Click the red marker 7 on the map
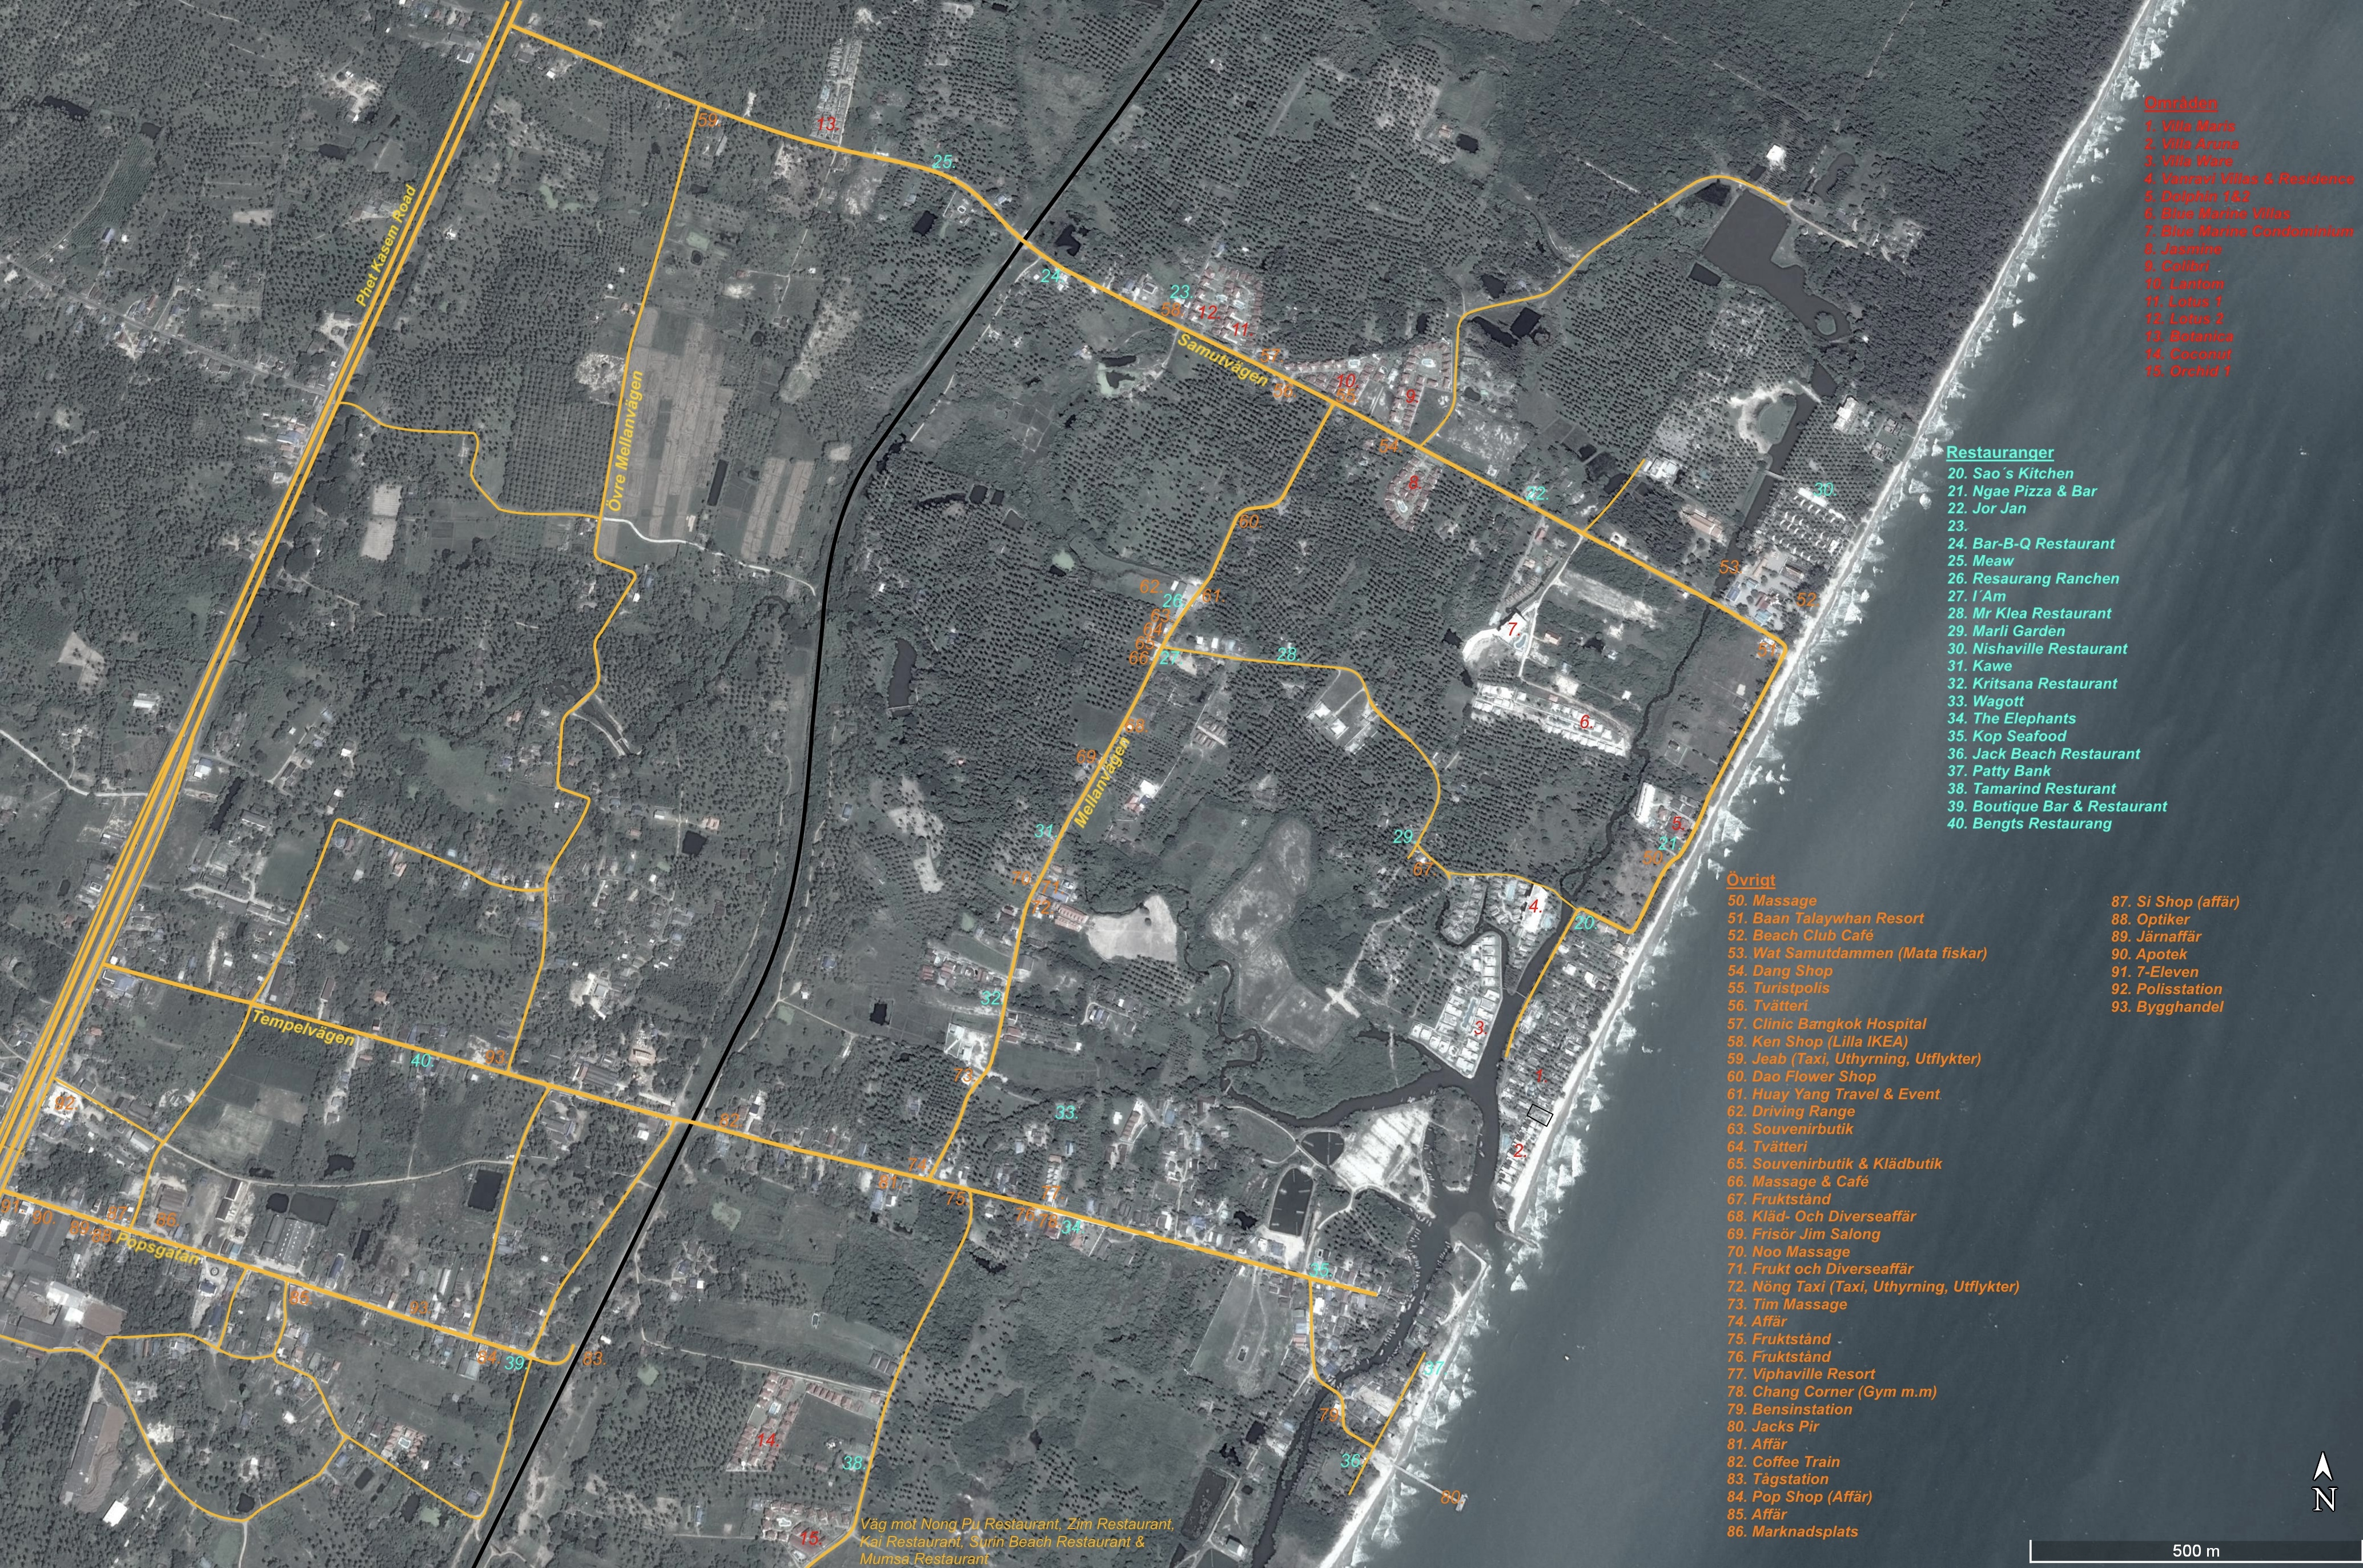Screen dimensions: 2363x1568 [1513, 630]
